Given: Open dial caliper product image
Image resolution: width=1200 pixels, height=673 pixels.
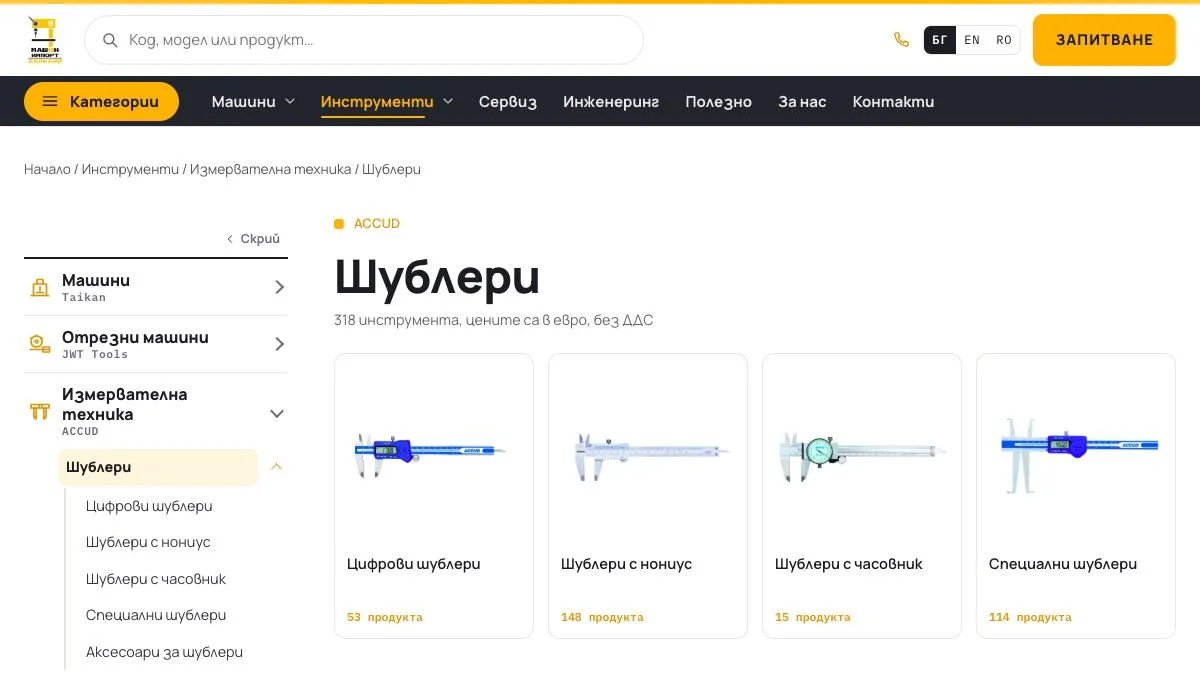Looking at the screenshot, I should (862, 455).
